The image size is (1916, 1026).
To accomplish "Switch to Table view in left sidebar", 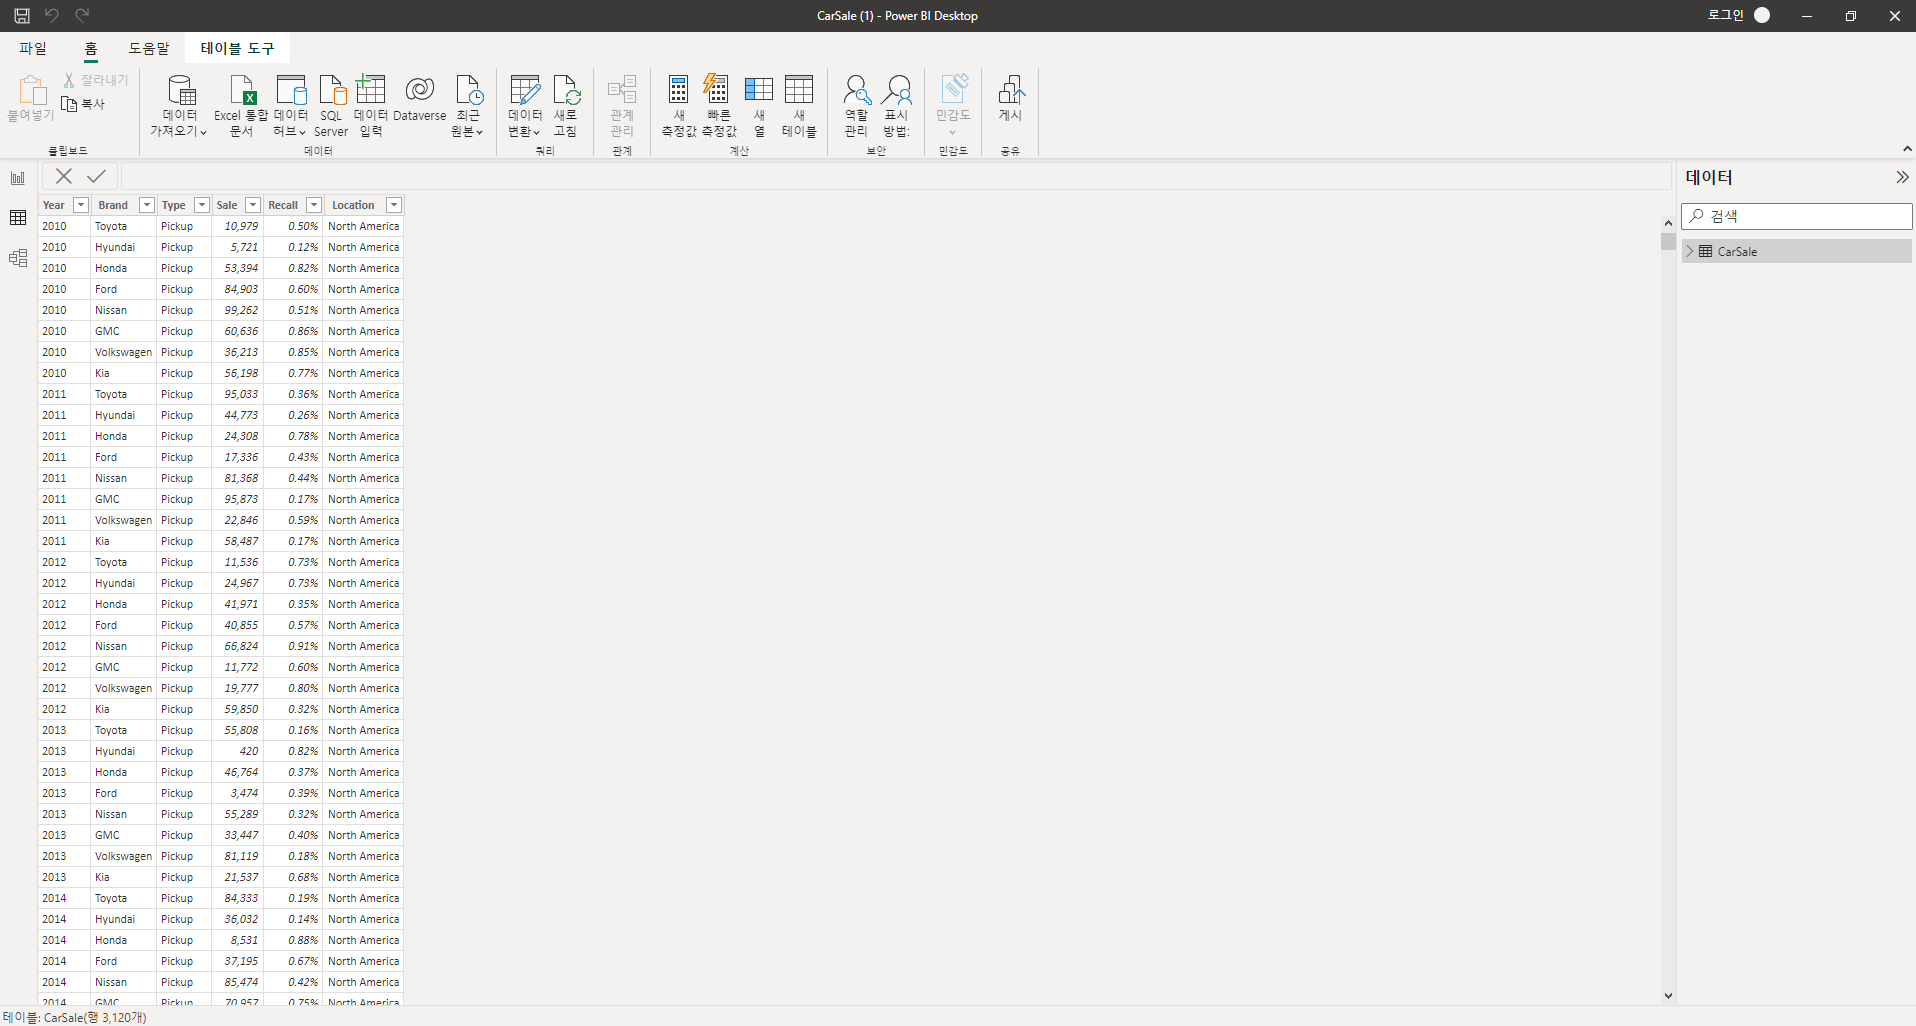I will click(x=18, y=218).
